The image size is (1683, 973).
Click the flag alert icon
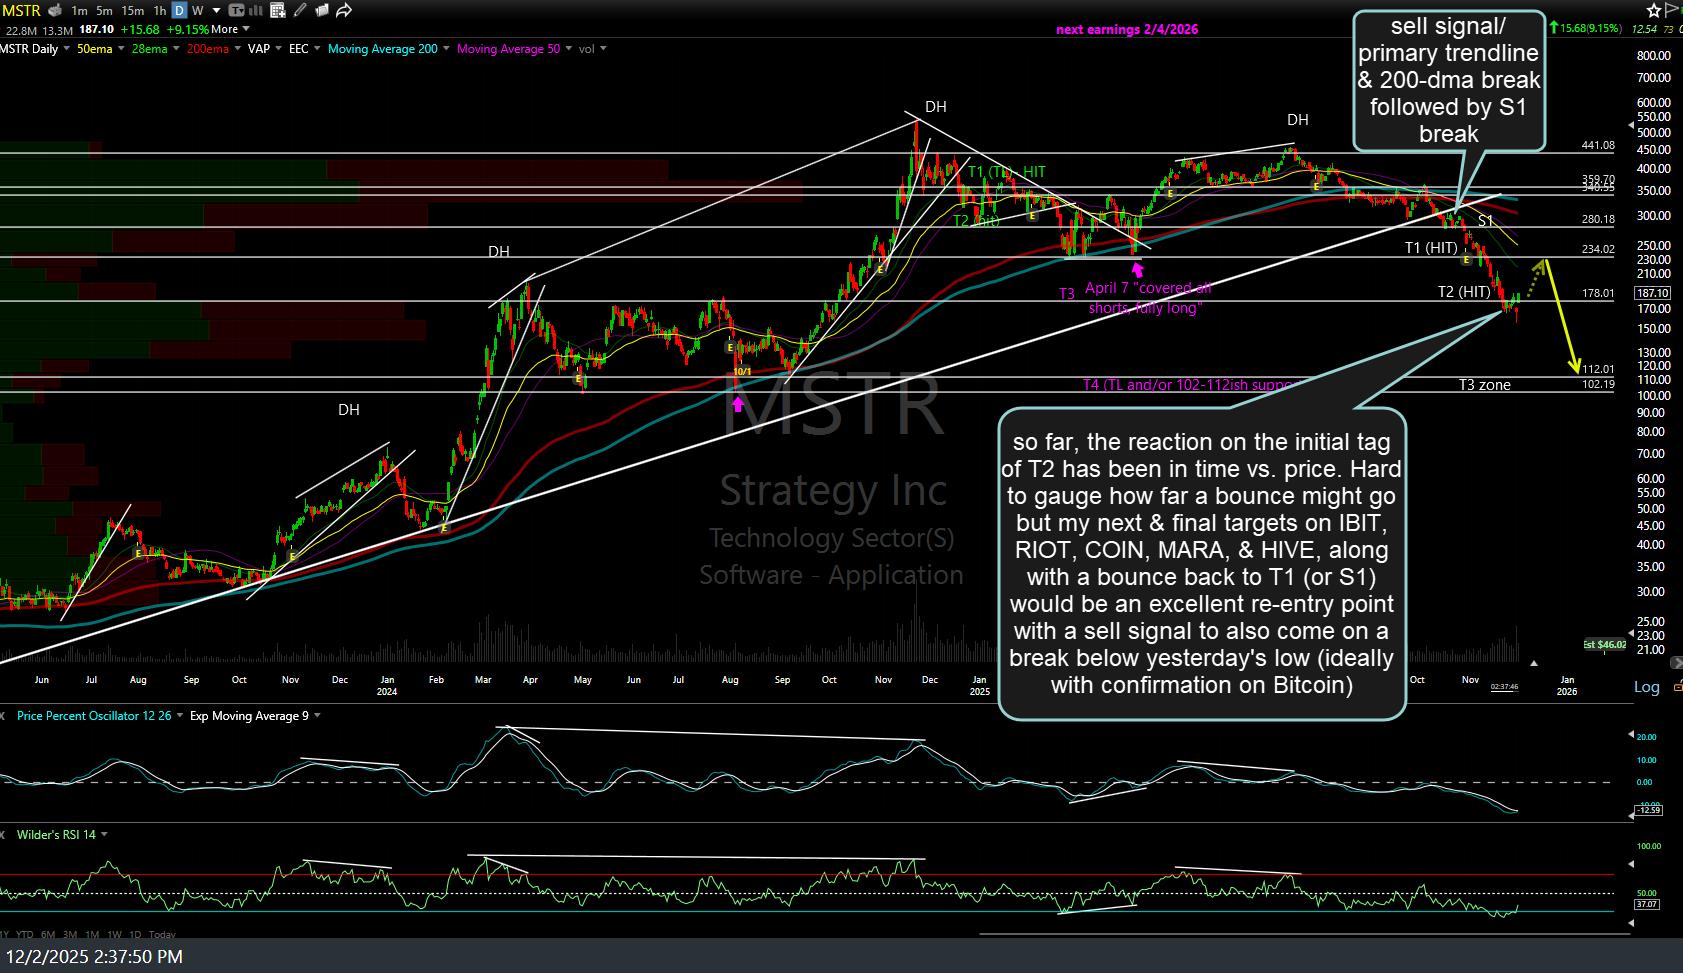tap(1673, 11)
